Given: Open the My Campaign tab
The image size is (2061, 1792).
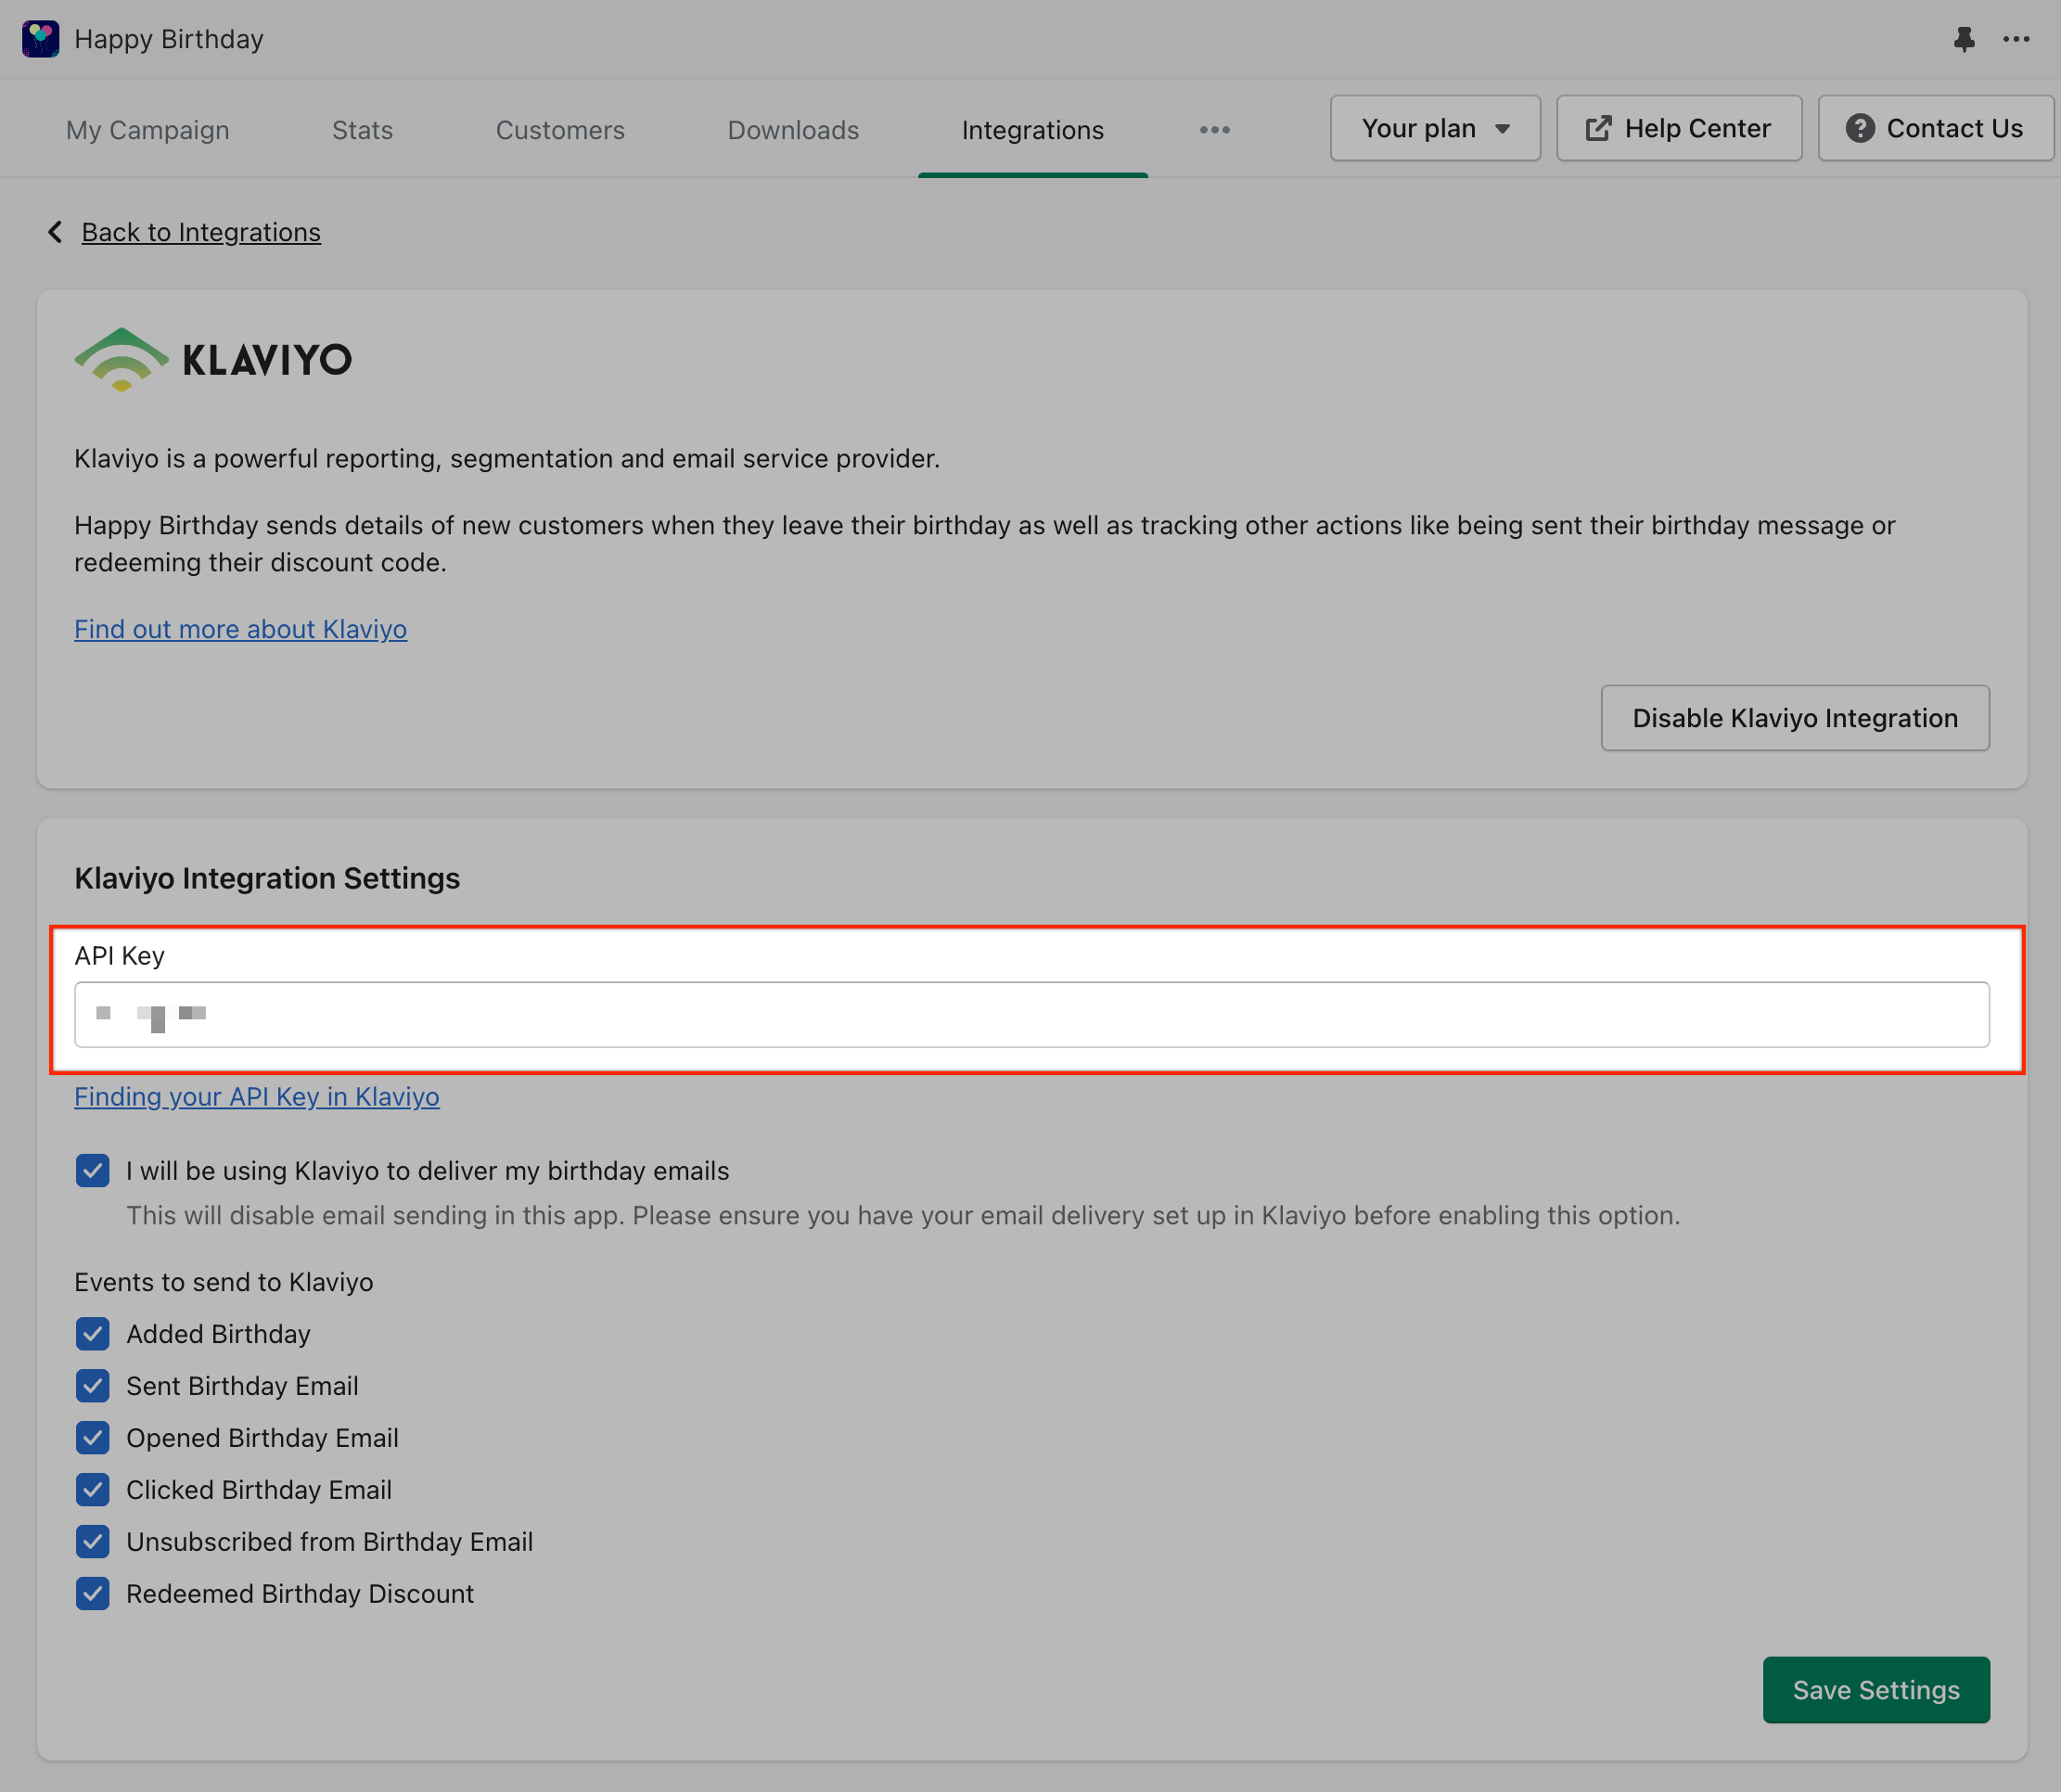Looking at the screenshot, I should [148, 130].
